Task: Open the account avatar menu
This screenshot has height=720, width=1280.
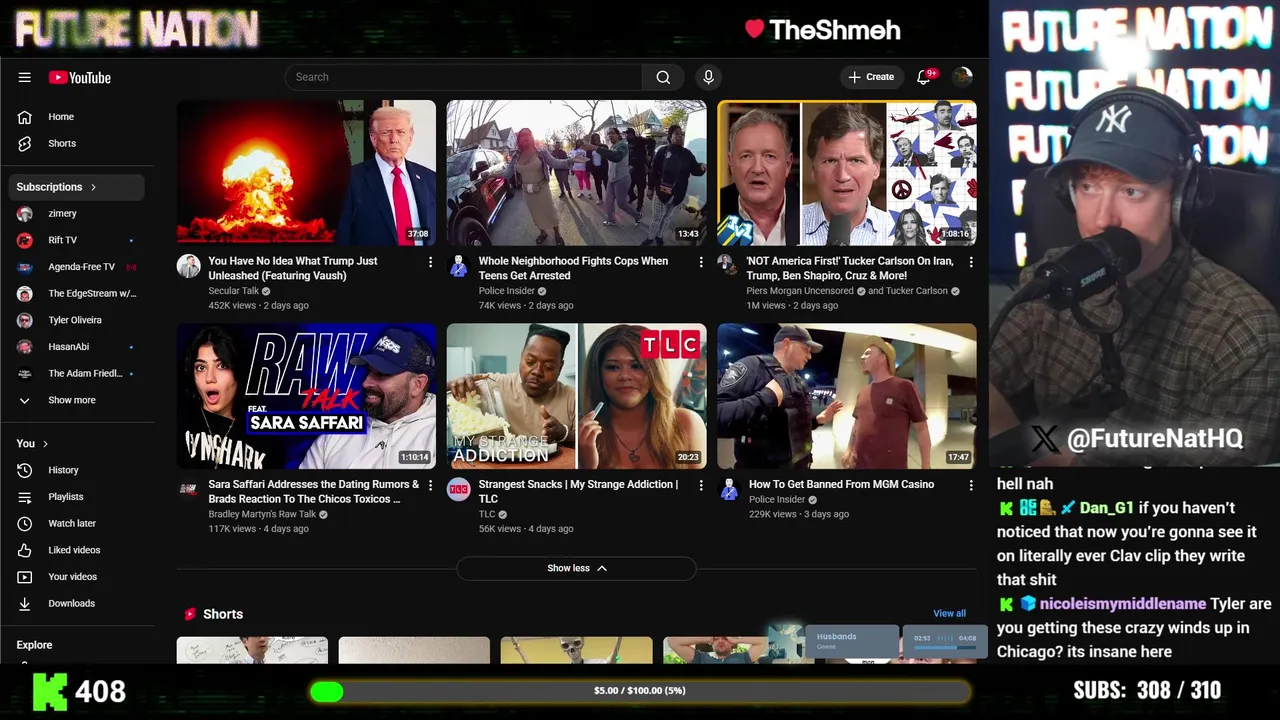Action: pos(962,77)
